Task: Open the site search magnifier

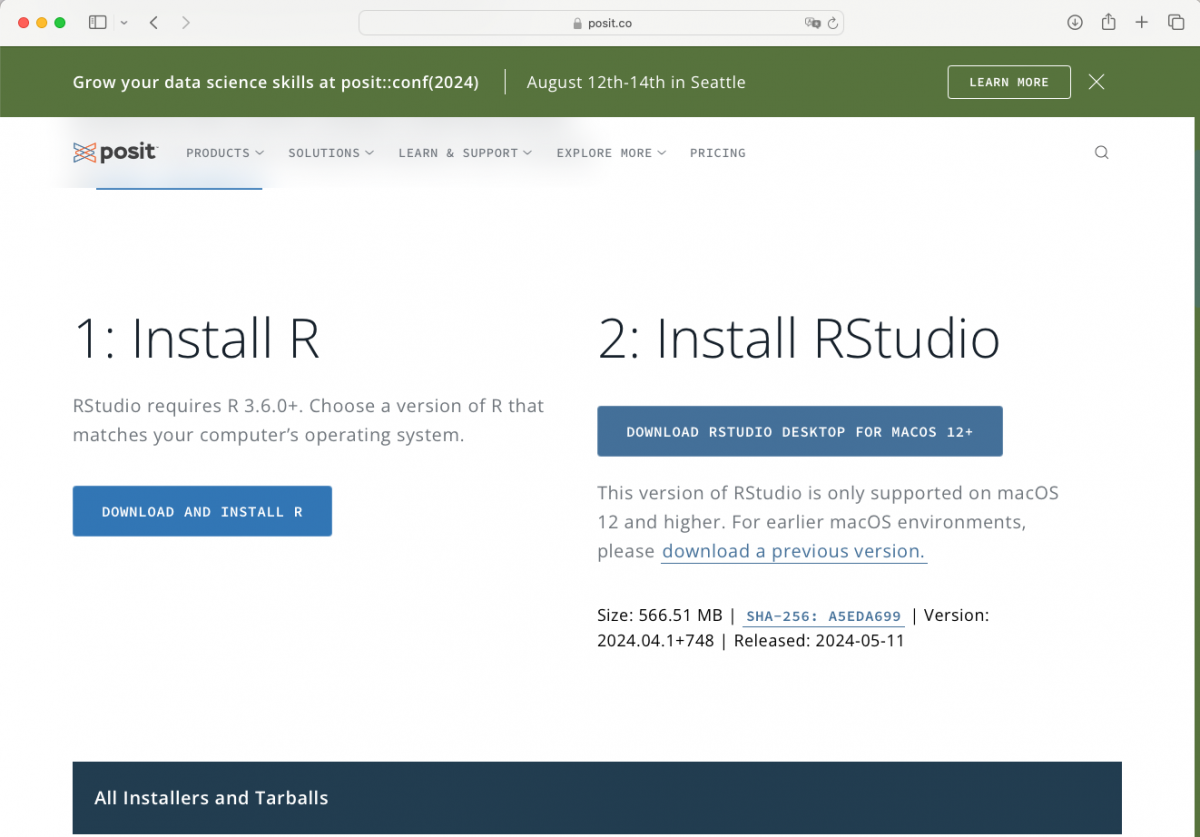Action: click(x=1101, y=152)
